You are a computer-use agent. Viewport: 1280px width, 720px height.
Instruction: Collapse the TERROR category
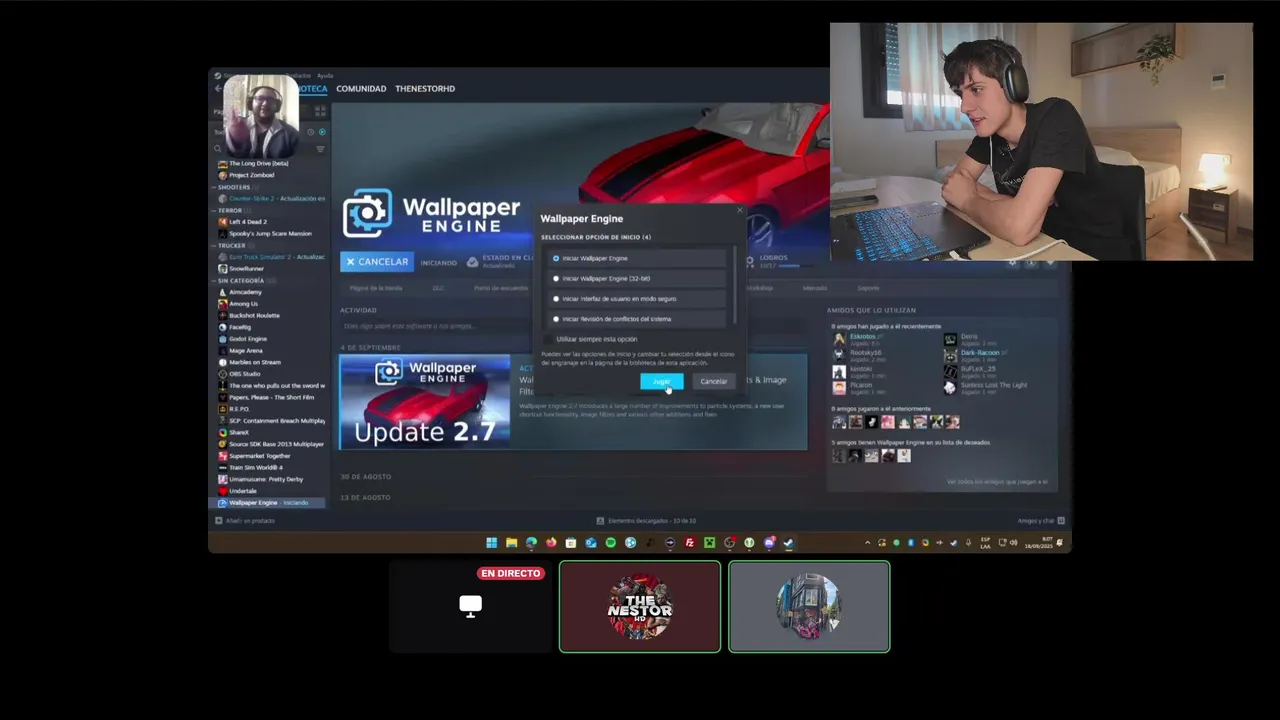click(214, 210)
